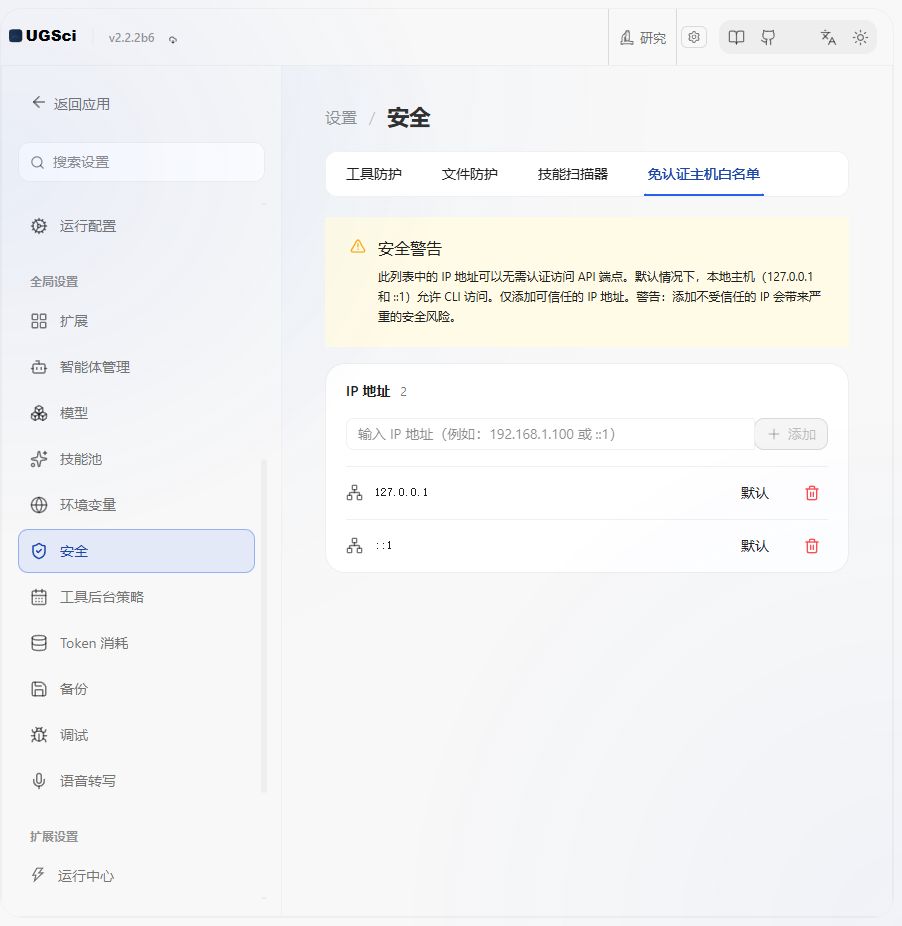Click the v2.2.2b6 version text
This screenshot has width=902, height=926.
(131, 38)
